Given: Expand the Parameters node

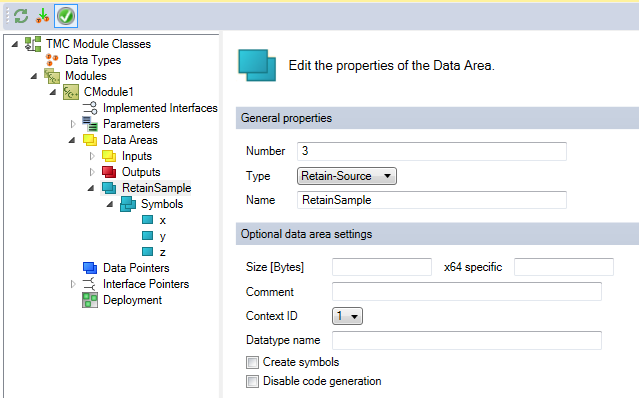Looking at the screenshot, I should (x=73, y=124).
